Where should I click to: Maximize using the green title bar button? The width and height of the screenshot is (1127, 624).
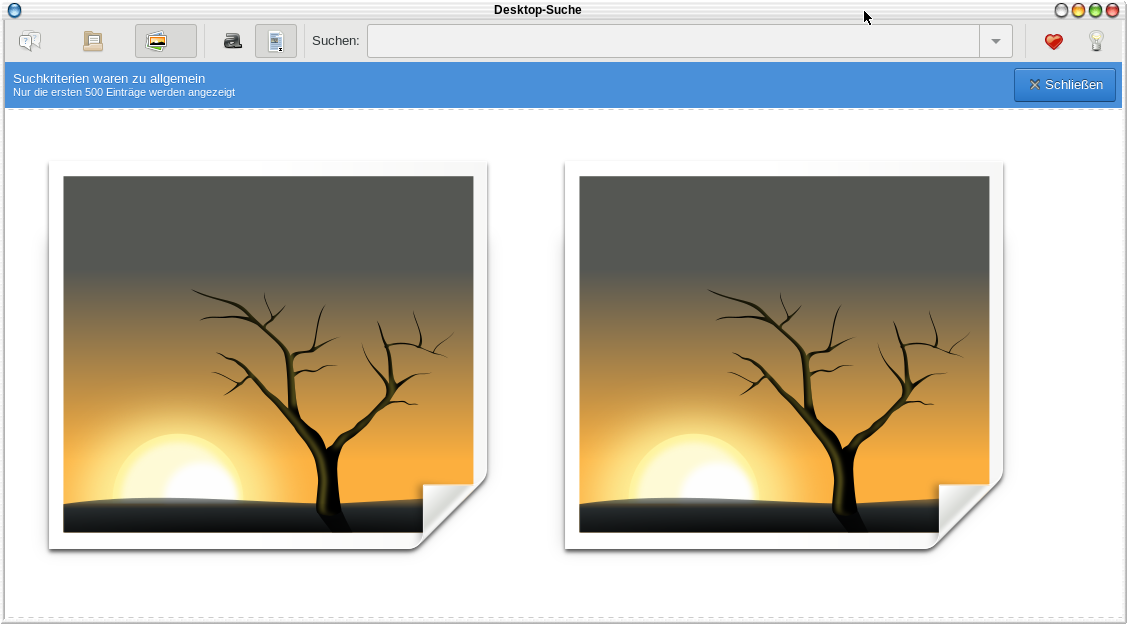[1095, 10]
